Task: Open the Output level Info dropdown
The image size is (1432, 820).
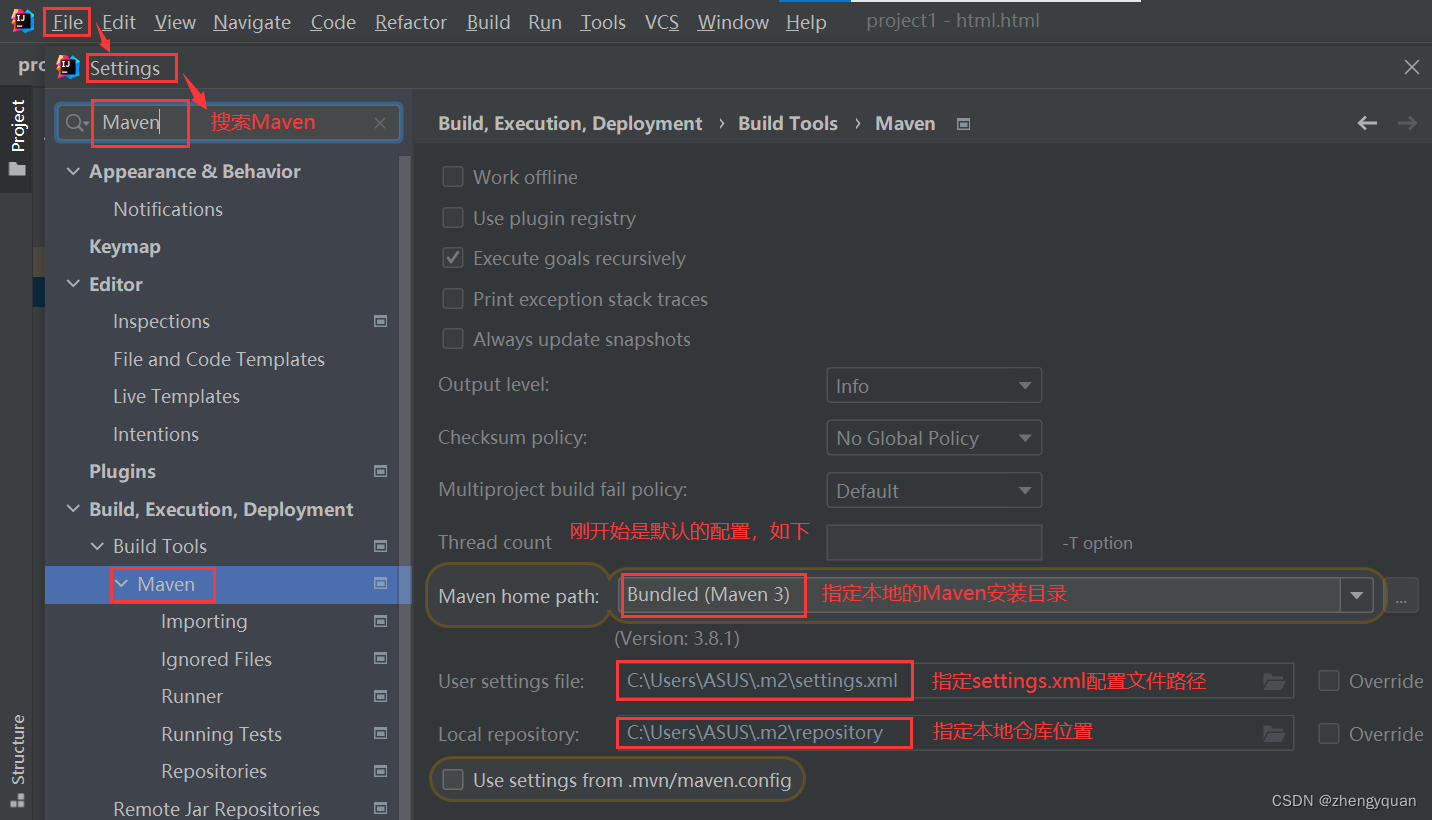Action: pyautogui.click(x=934, y=385)
